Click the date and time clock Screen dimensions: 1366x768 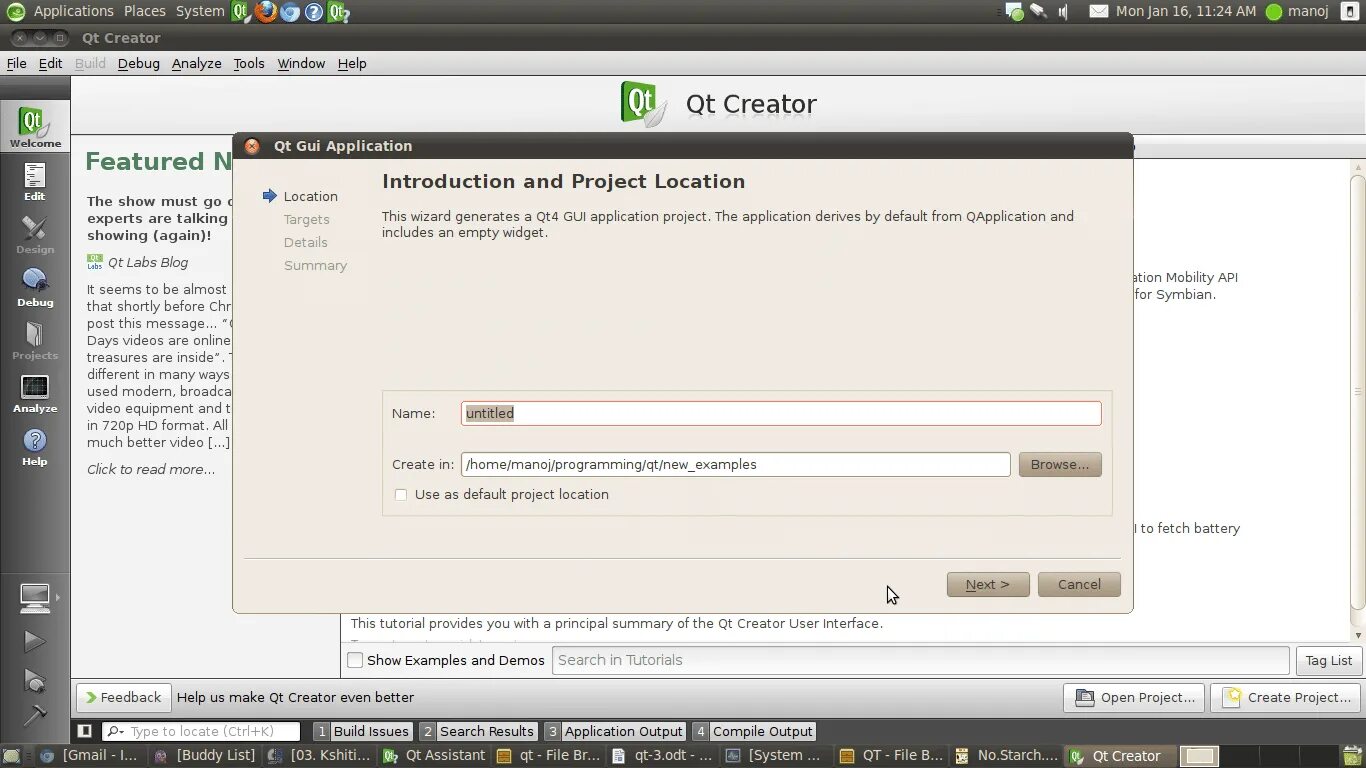1186,11
